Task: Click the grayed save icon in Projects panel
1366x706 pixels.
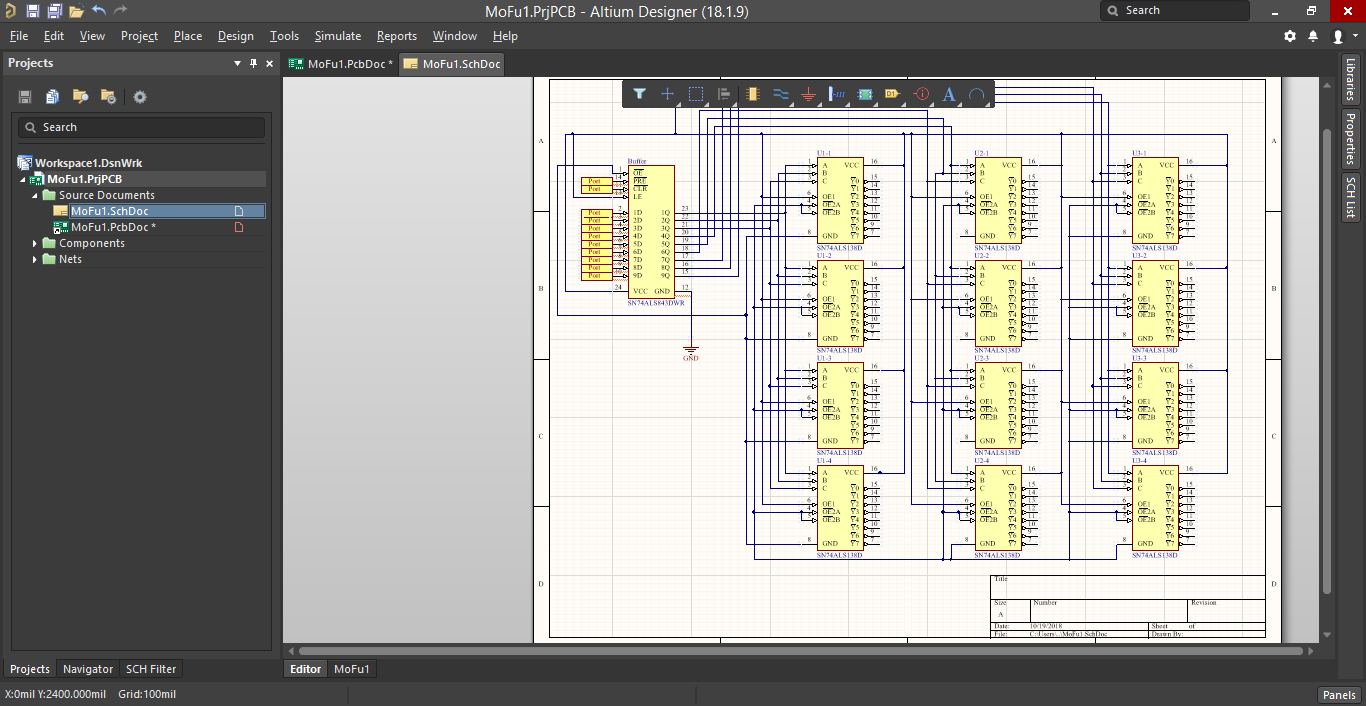Action: pos(25,97)
